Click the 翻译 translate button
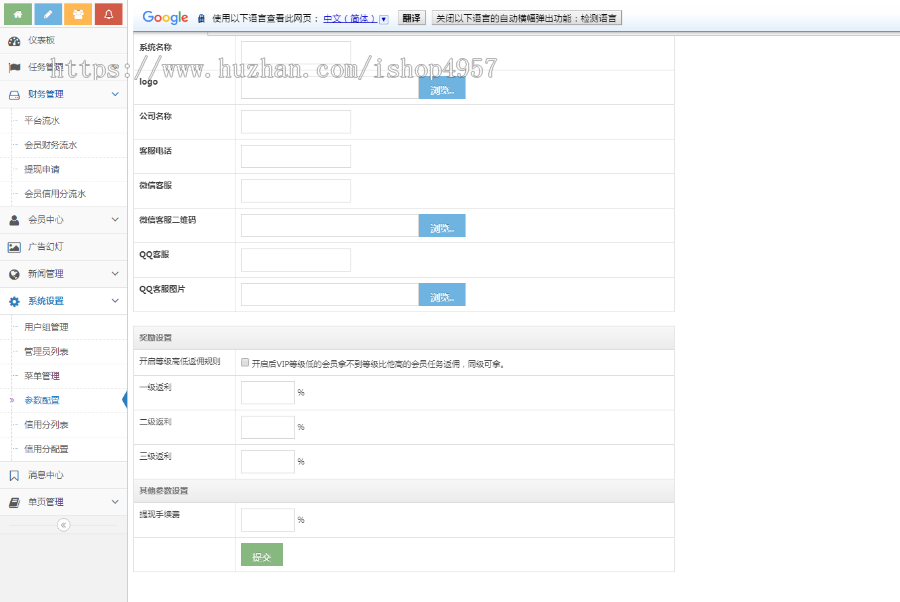The image size is (900, 602). (x=411, y=16)
